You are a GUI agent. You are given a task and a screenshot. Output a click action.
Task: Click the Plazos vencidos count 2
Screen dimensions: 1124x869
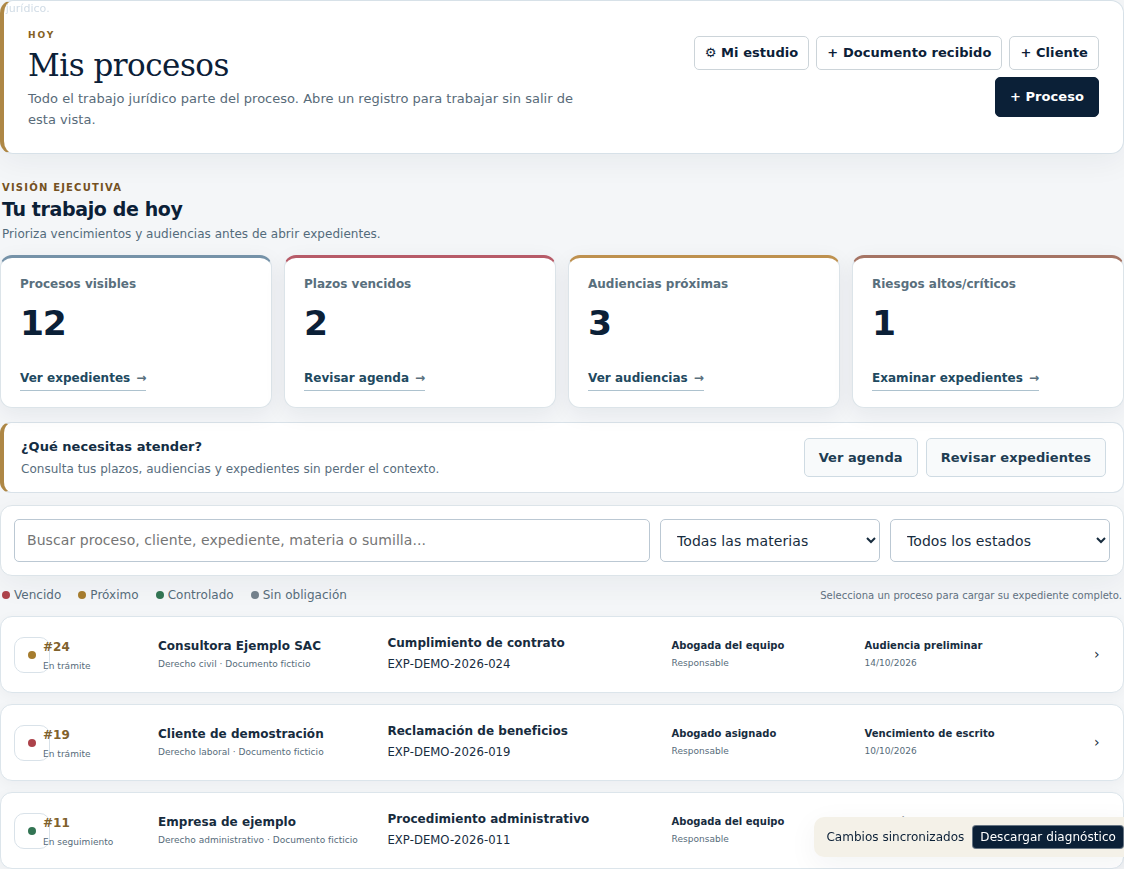pos(315,323)
